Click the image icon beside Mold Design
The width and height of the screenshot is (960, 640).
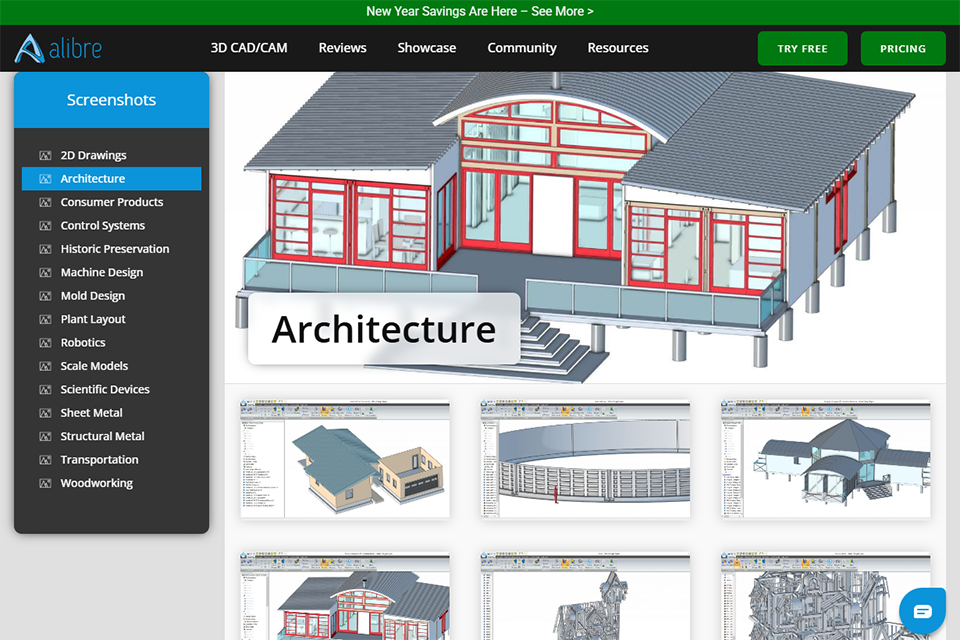pyautogui.click(x=45, y=296)
